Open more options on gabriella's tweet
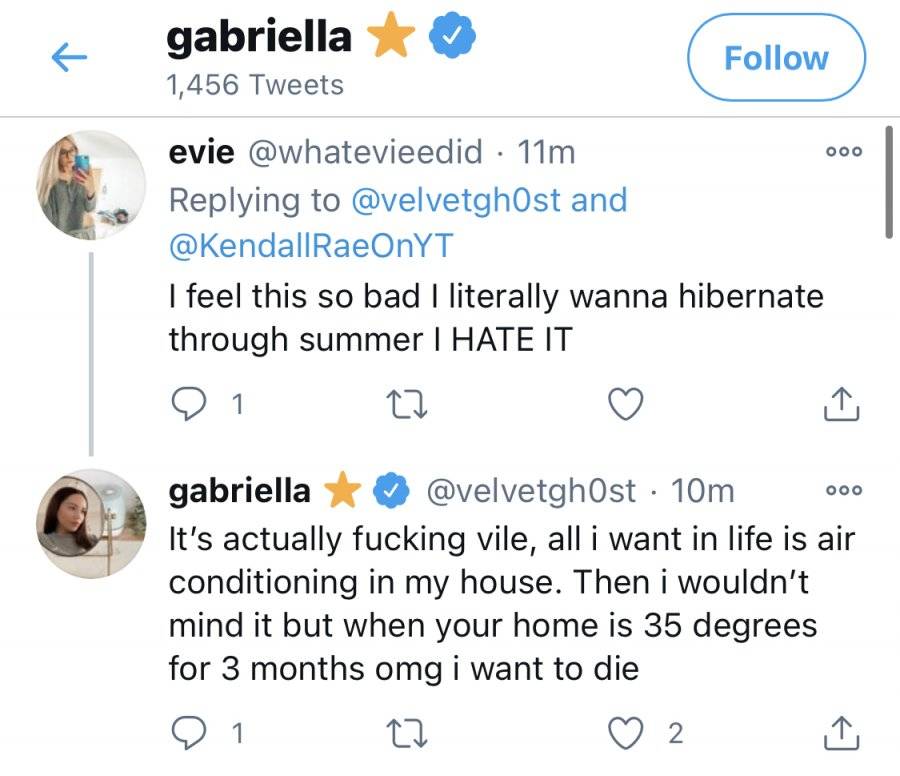Viewport: 900px width, 776px height. (x=844, y=490)
